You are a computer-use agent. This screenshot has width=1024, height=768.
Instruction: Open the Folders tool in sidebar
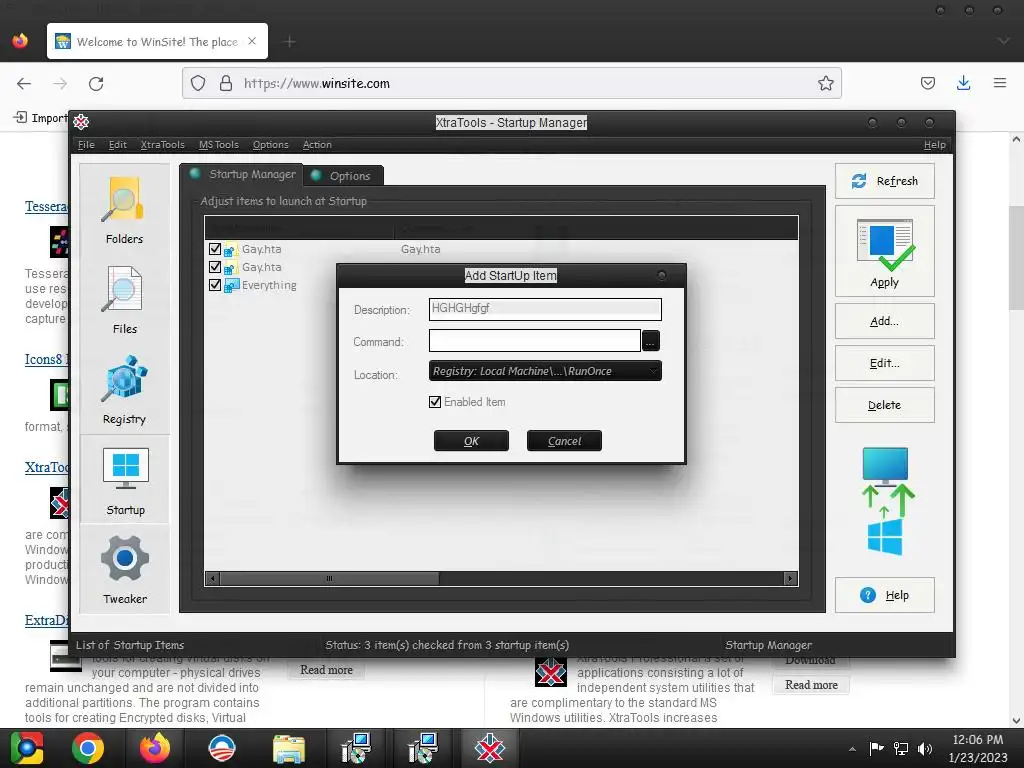click(124, 211)
